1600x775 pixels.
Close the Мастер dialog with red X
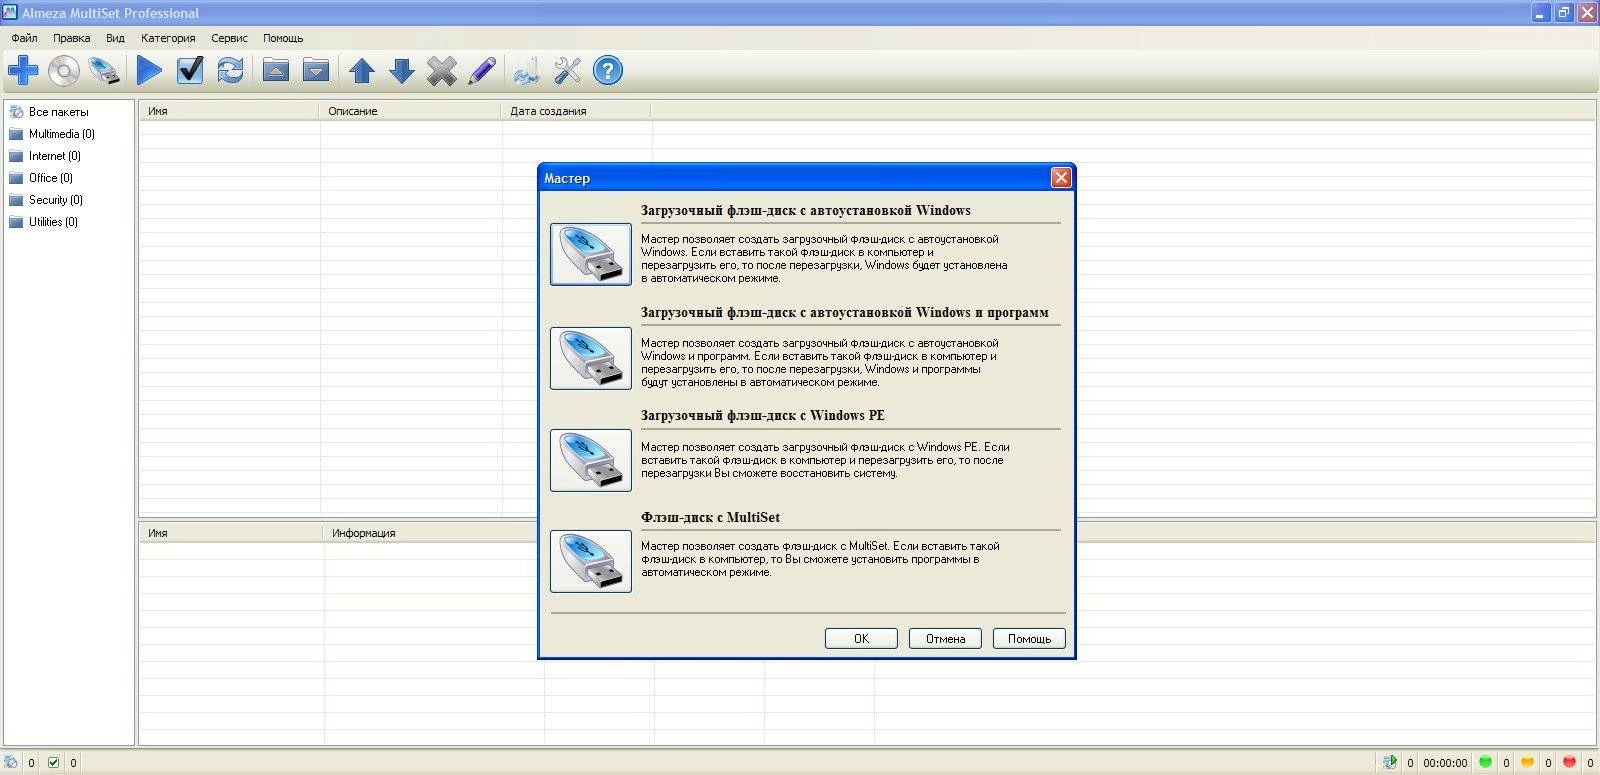[x=1061, y=177]
